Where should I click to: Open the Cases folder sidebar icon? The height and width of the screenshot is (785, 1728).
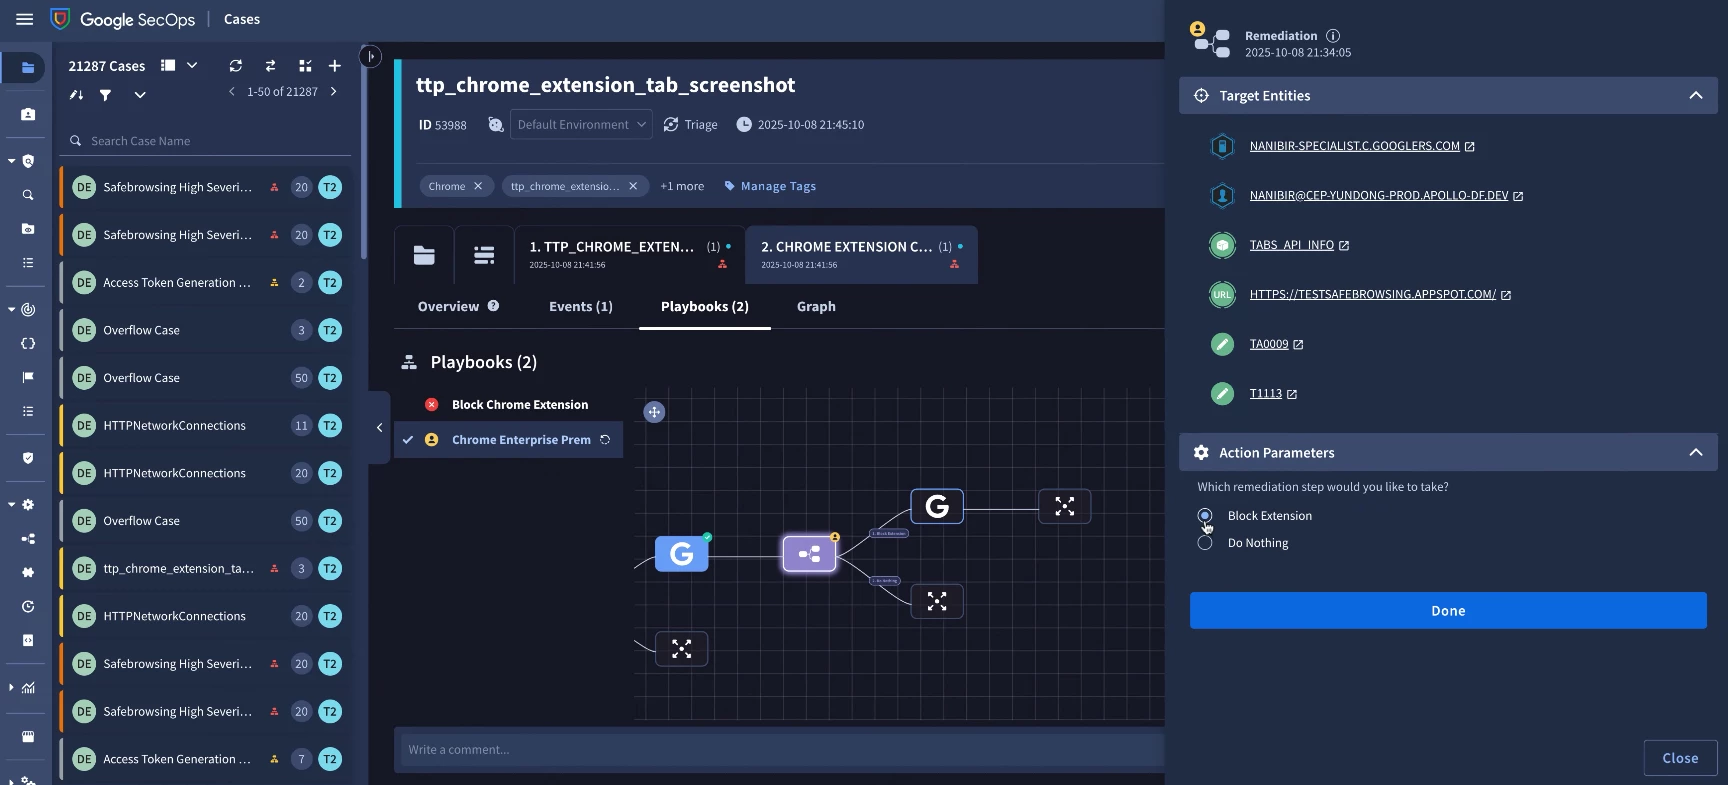click(27, 67)
